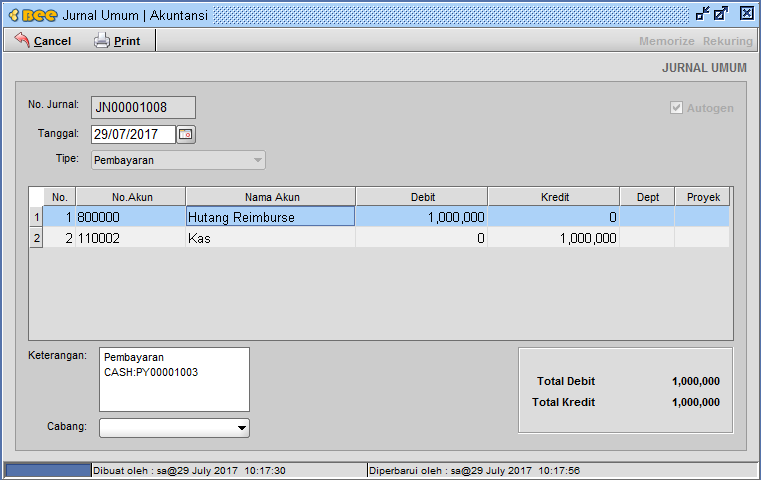Viewport: 761px width, 480px height.
Task: Click the Debit column header
Action: [x=422, y=197]
